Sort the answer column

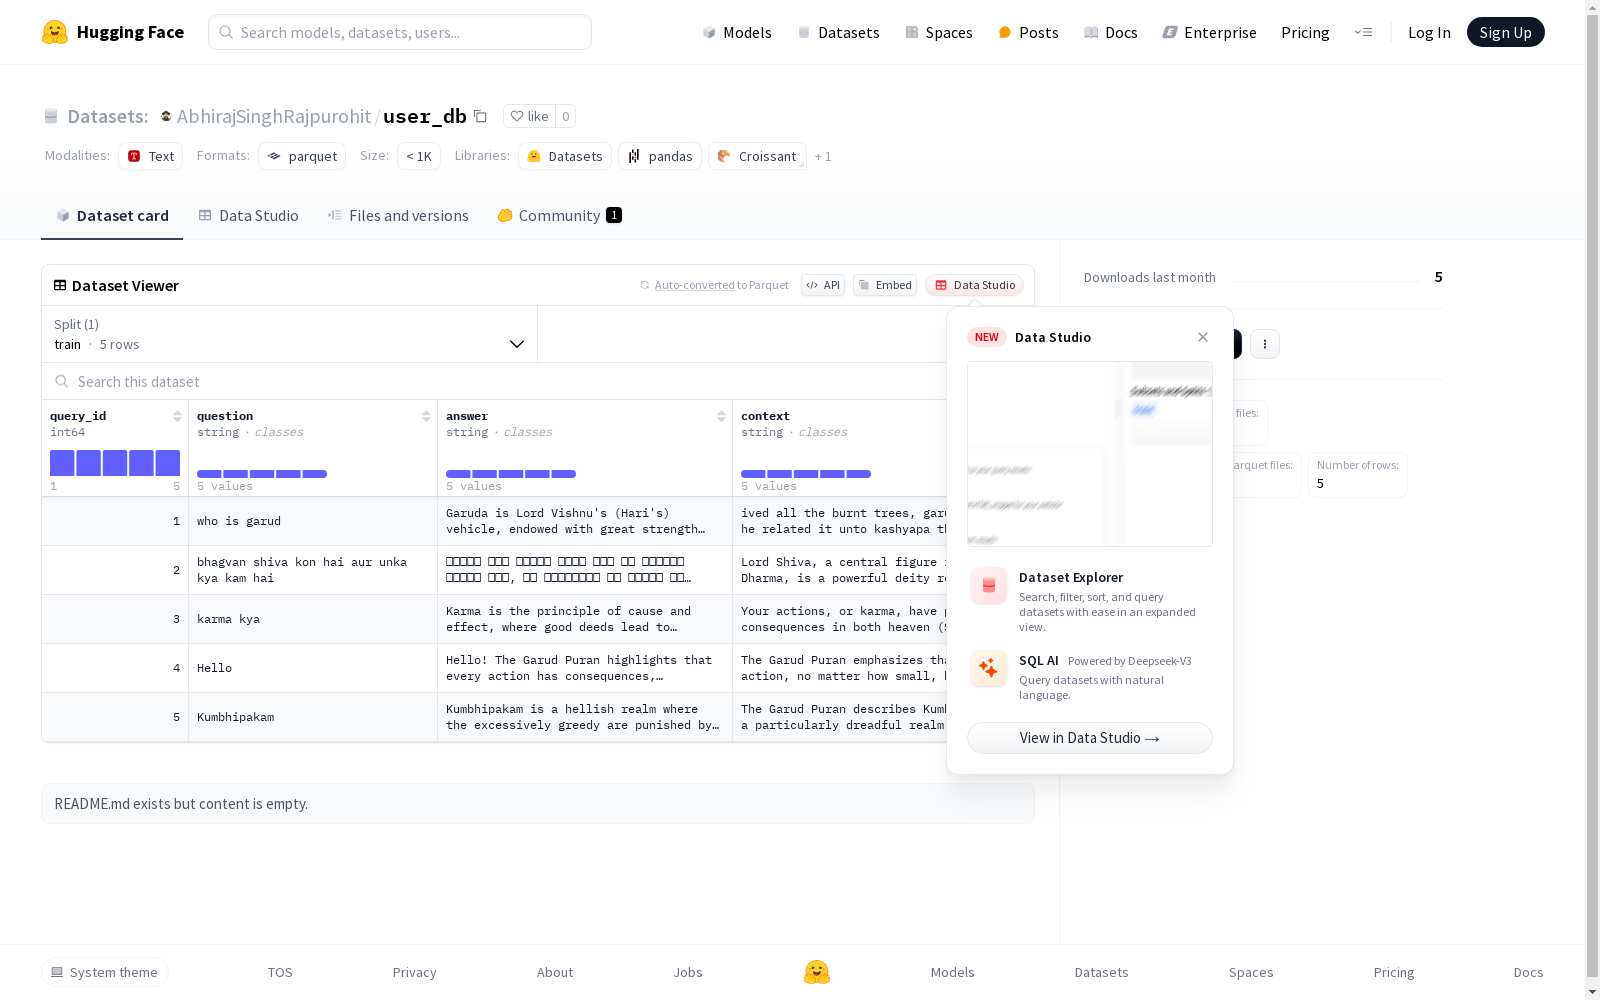[x=721, y=416]
